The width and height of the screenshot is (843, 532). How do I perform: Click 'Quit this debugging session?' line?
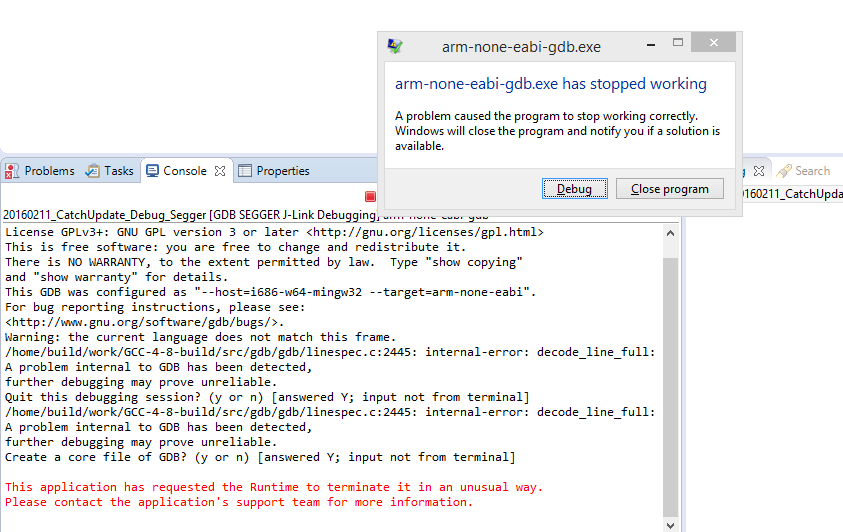(267, 397)
